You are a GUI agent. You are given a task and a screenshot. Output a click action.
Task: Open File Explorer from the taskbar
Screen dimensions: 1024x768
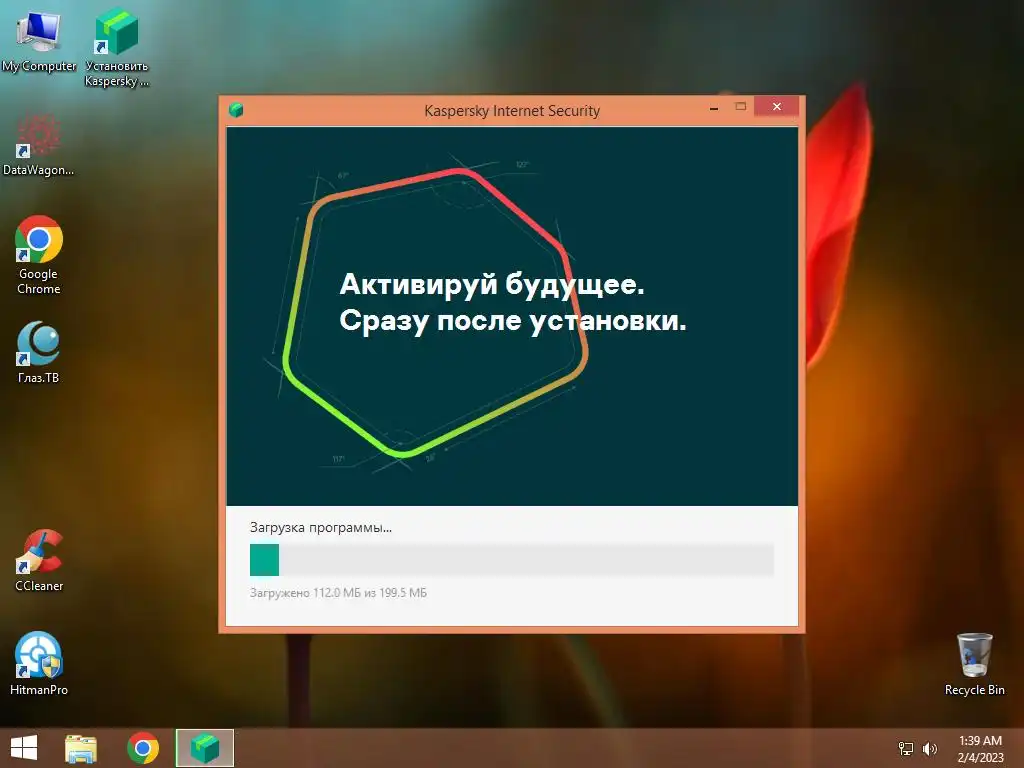point(81,748)
